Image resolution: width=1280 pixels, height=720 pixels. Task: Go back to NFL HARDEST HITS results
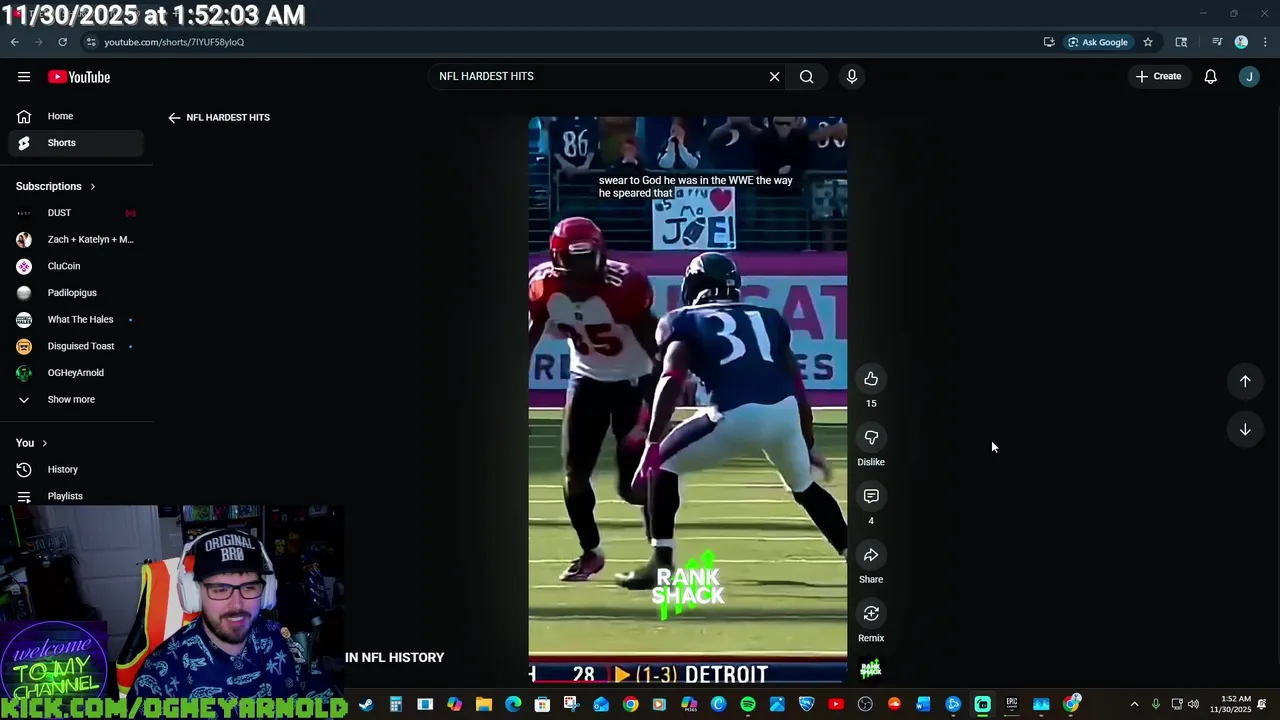point(175,118)
